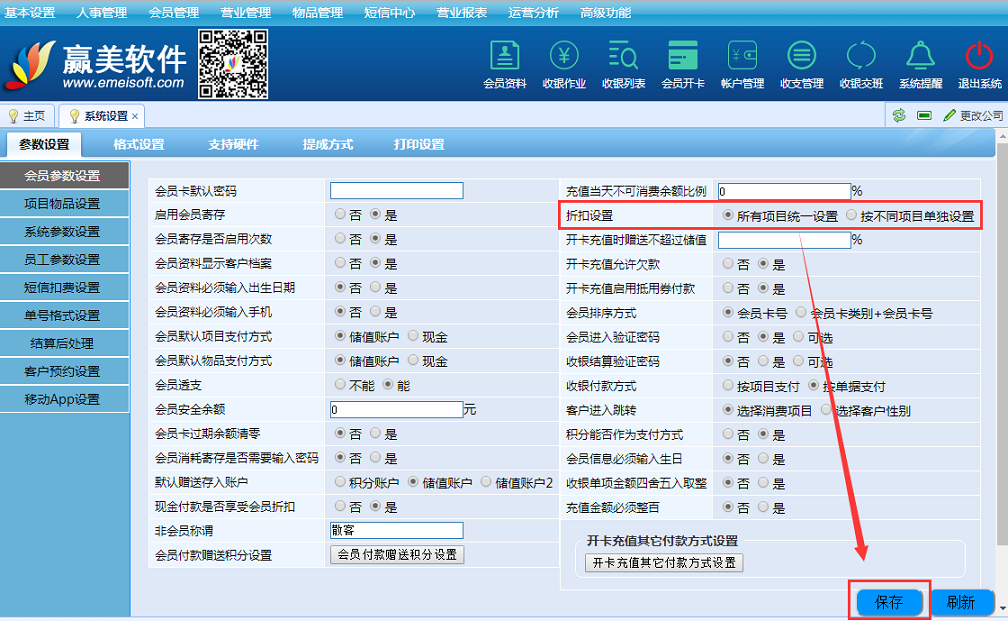Click the 收支管理 income-expense icon
1008x621 pixels.
[801, 64]
